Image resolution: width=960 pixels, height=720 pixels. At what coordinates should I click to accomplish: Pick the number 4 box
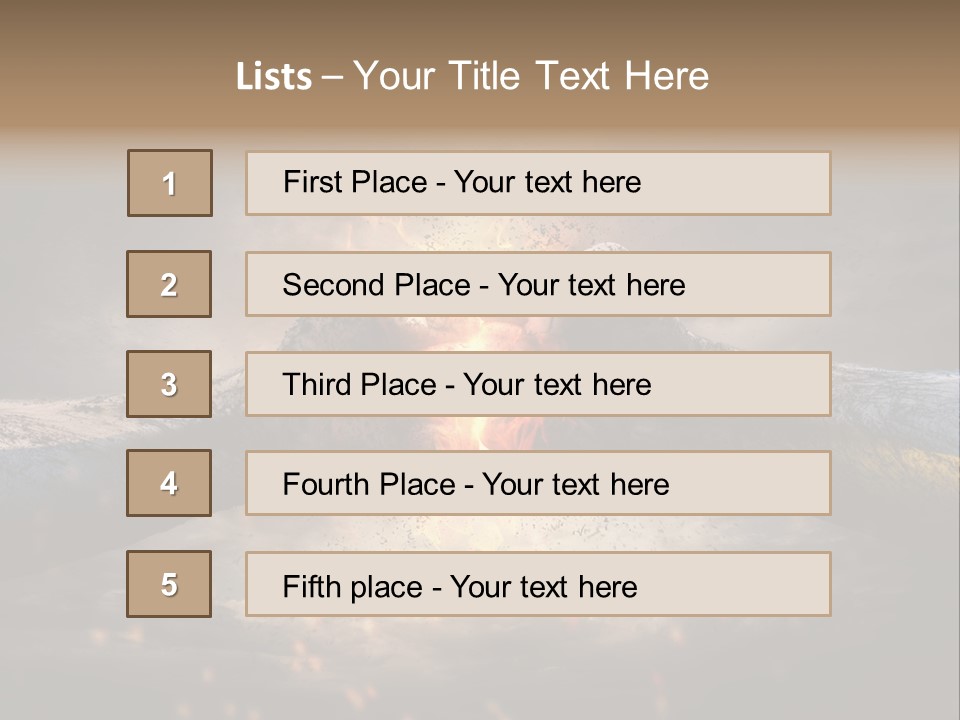pyautogui.click(x=169, y=483)
